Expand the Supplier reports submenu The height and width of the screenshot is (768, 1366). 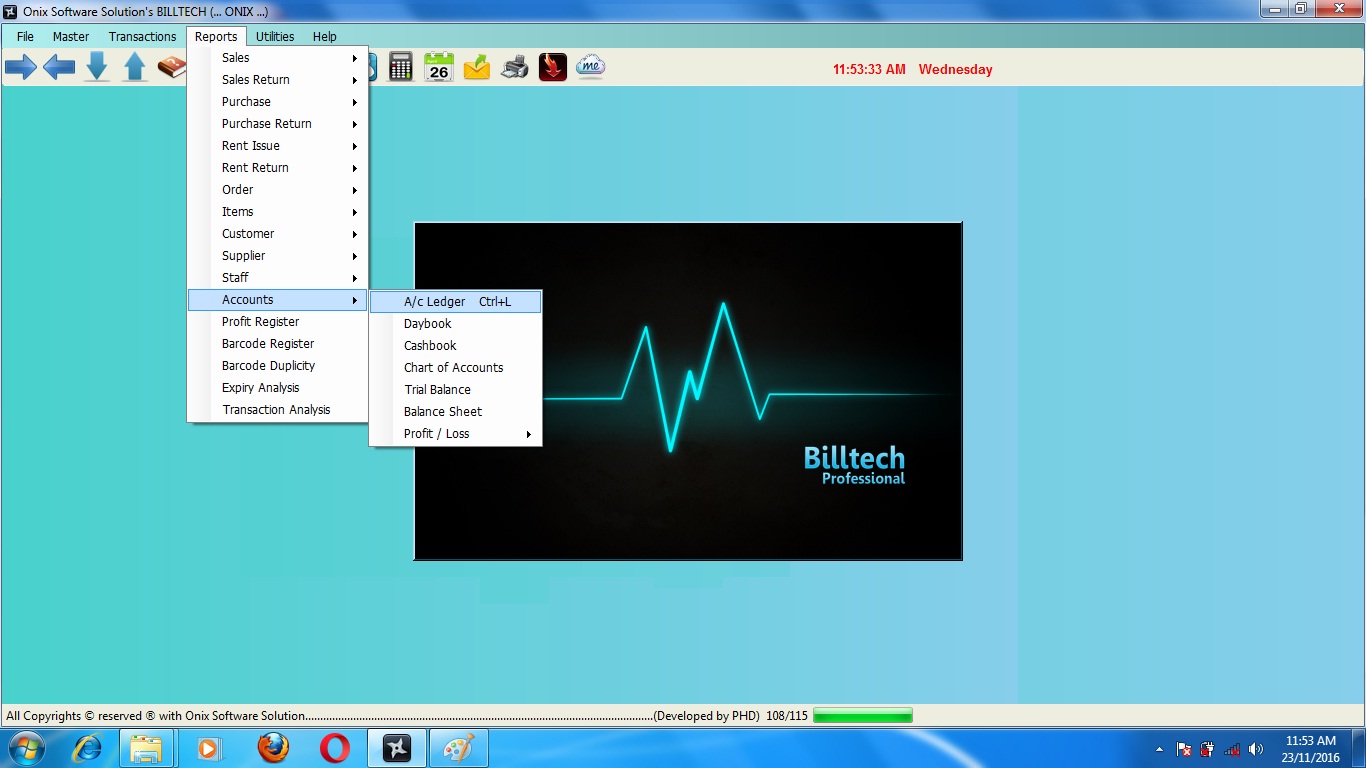click(278, 256)
